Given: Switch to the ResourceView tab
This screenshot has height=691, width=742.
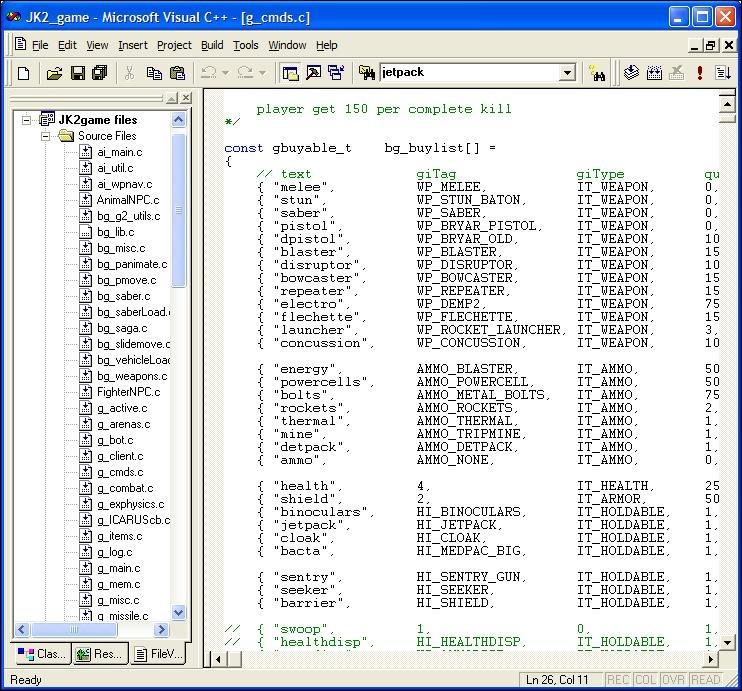Looking at the screenshot, I should 99,654.
